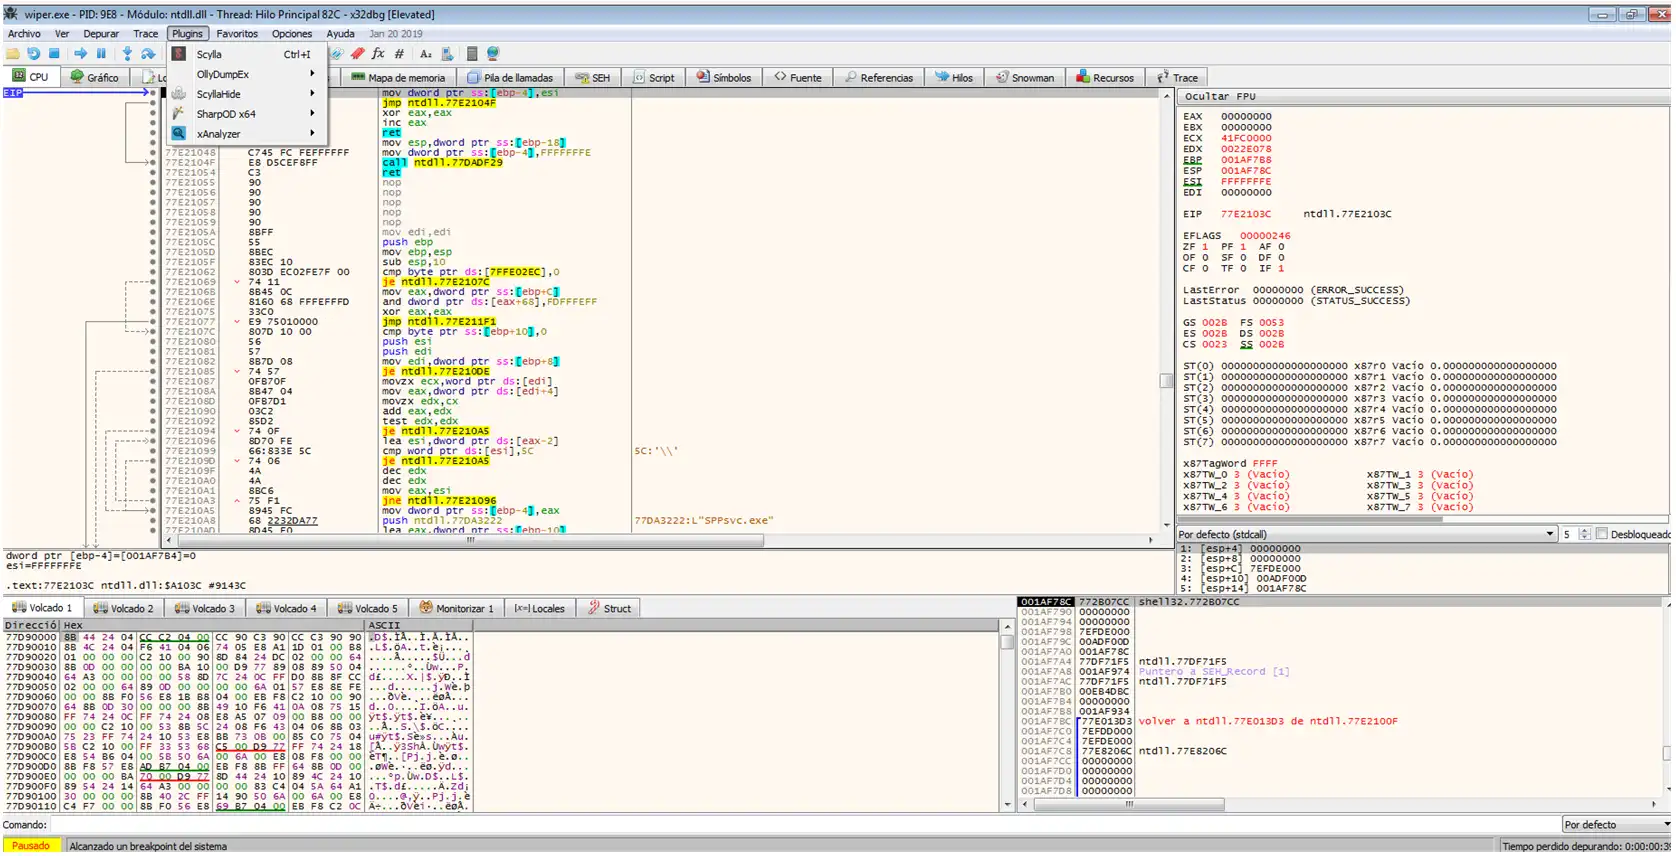
Task: Click the Recursos tab
Action: tap(1105, 77)
